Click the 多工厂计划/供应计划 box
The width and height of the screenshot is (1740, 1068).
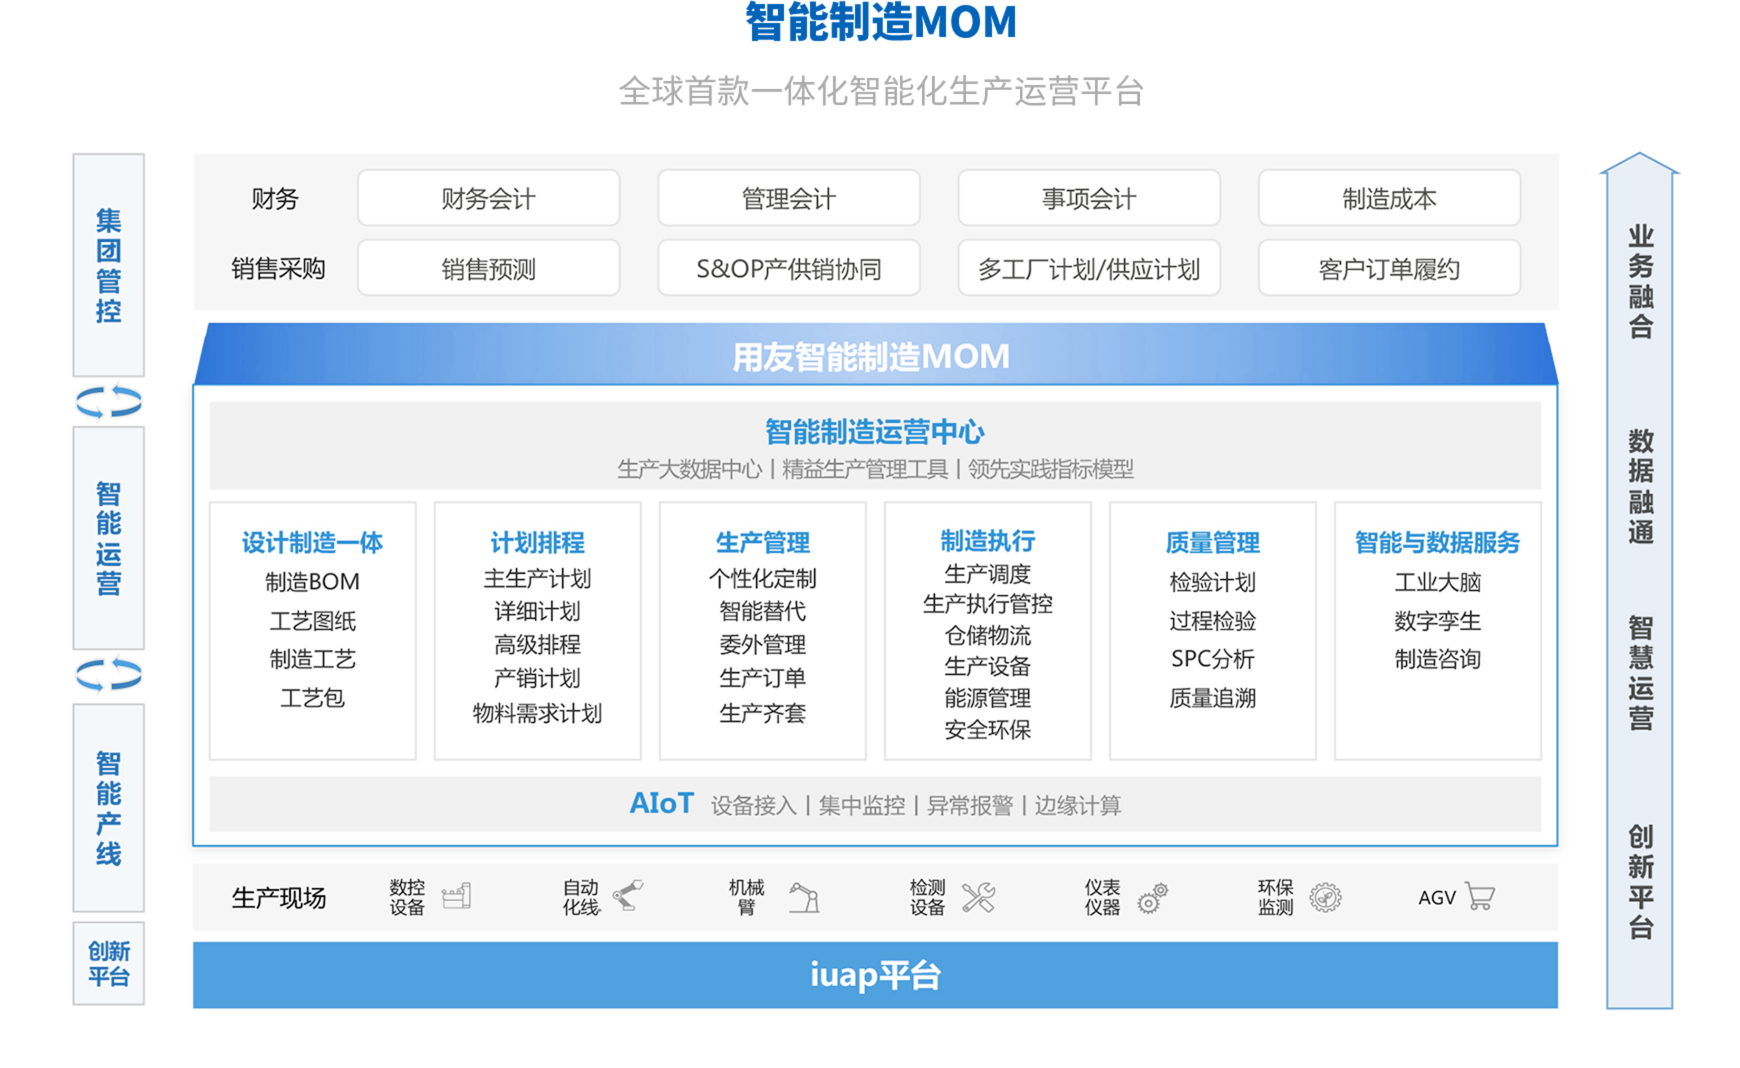1089,268
